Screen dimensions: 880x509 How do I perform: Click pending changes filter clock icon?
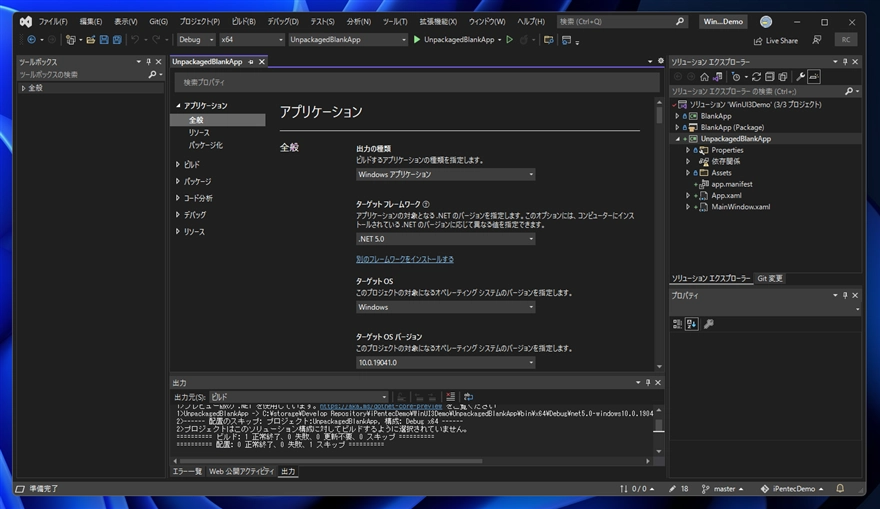736,77
